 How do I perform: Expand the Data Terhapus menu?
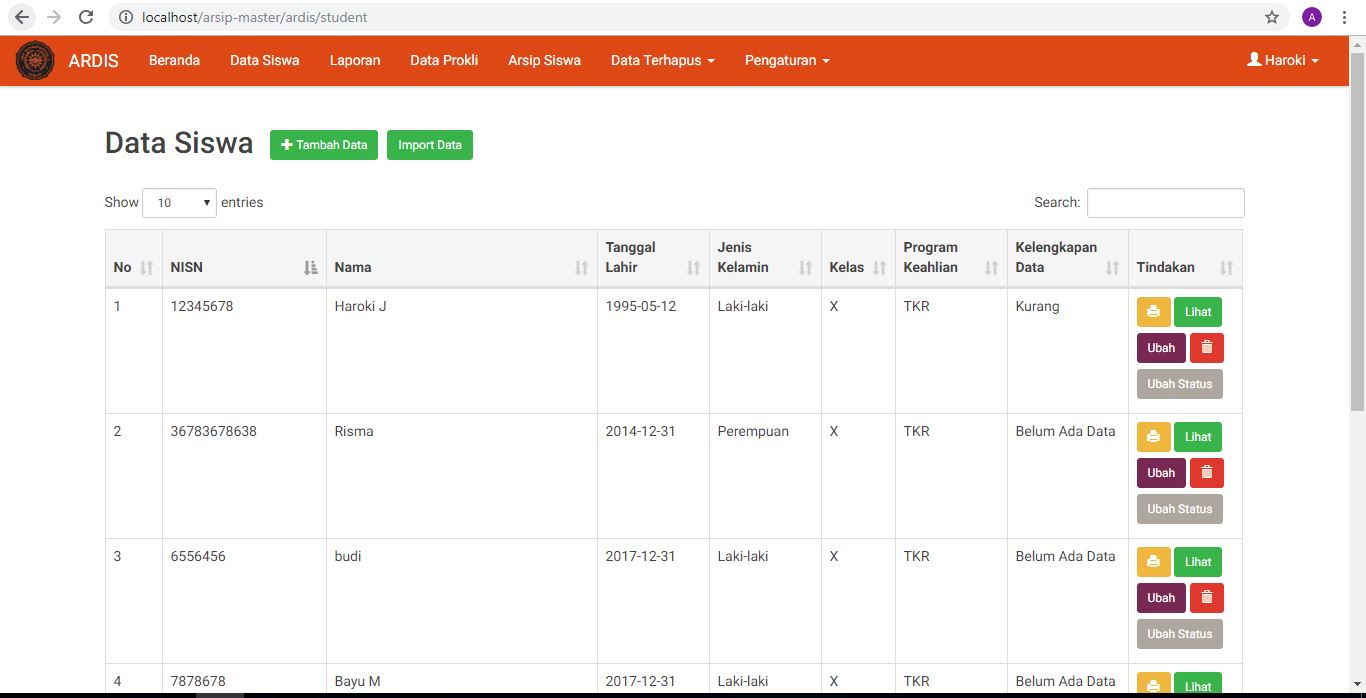click(662, 60)
